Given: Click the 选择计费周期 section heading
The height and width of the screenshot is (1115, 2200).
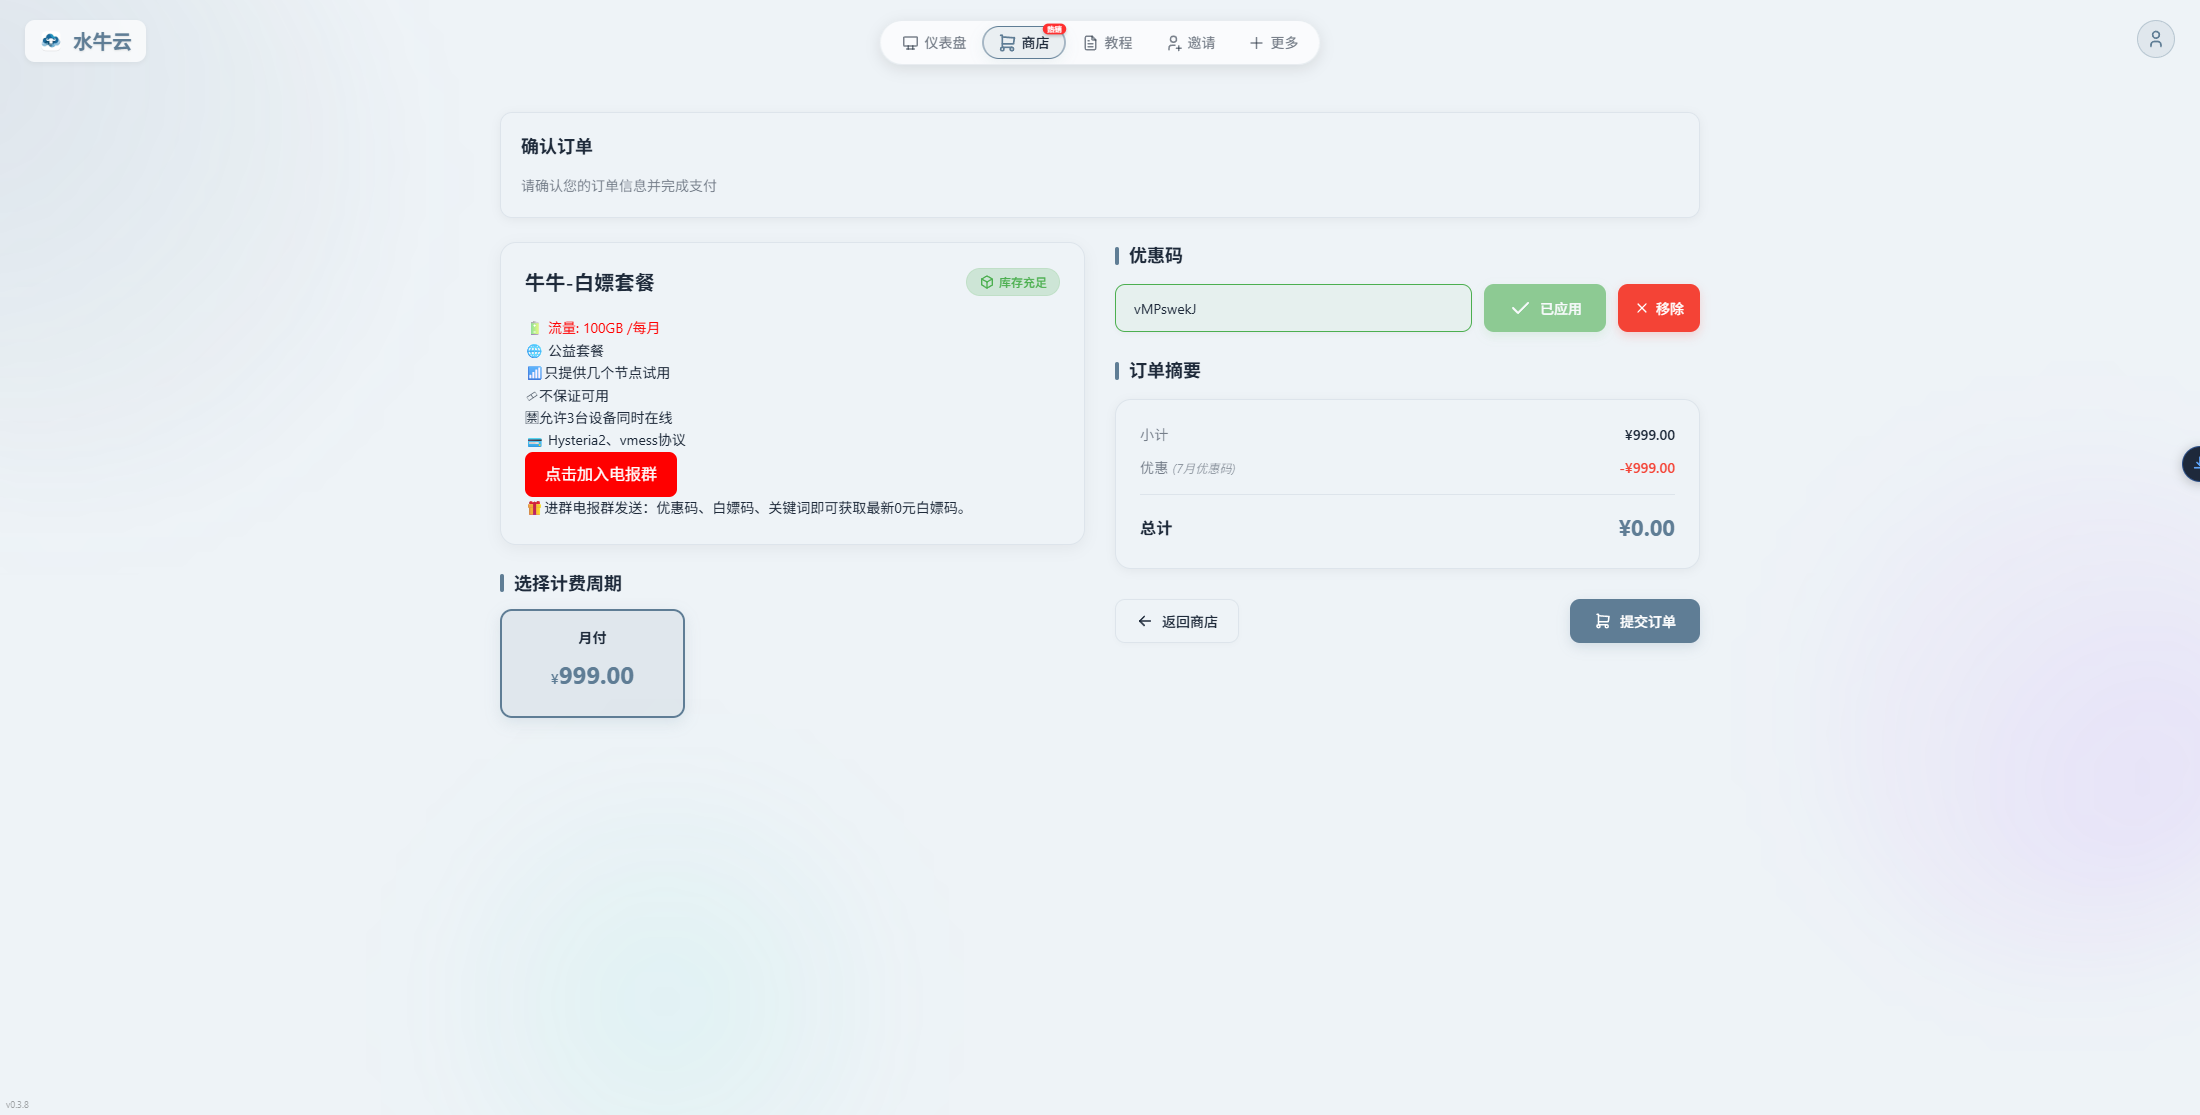Looking at the screenshot, I should [567, 583].
